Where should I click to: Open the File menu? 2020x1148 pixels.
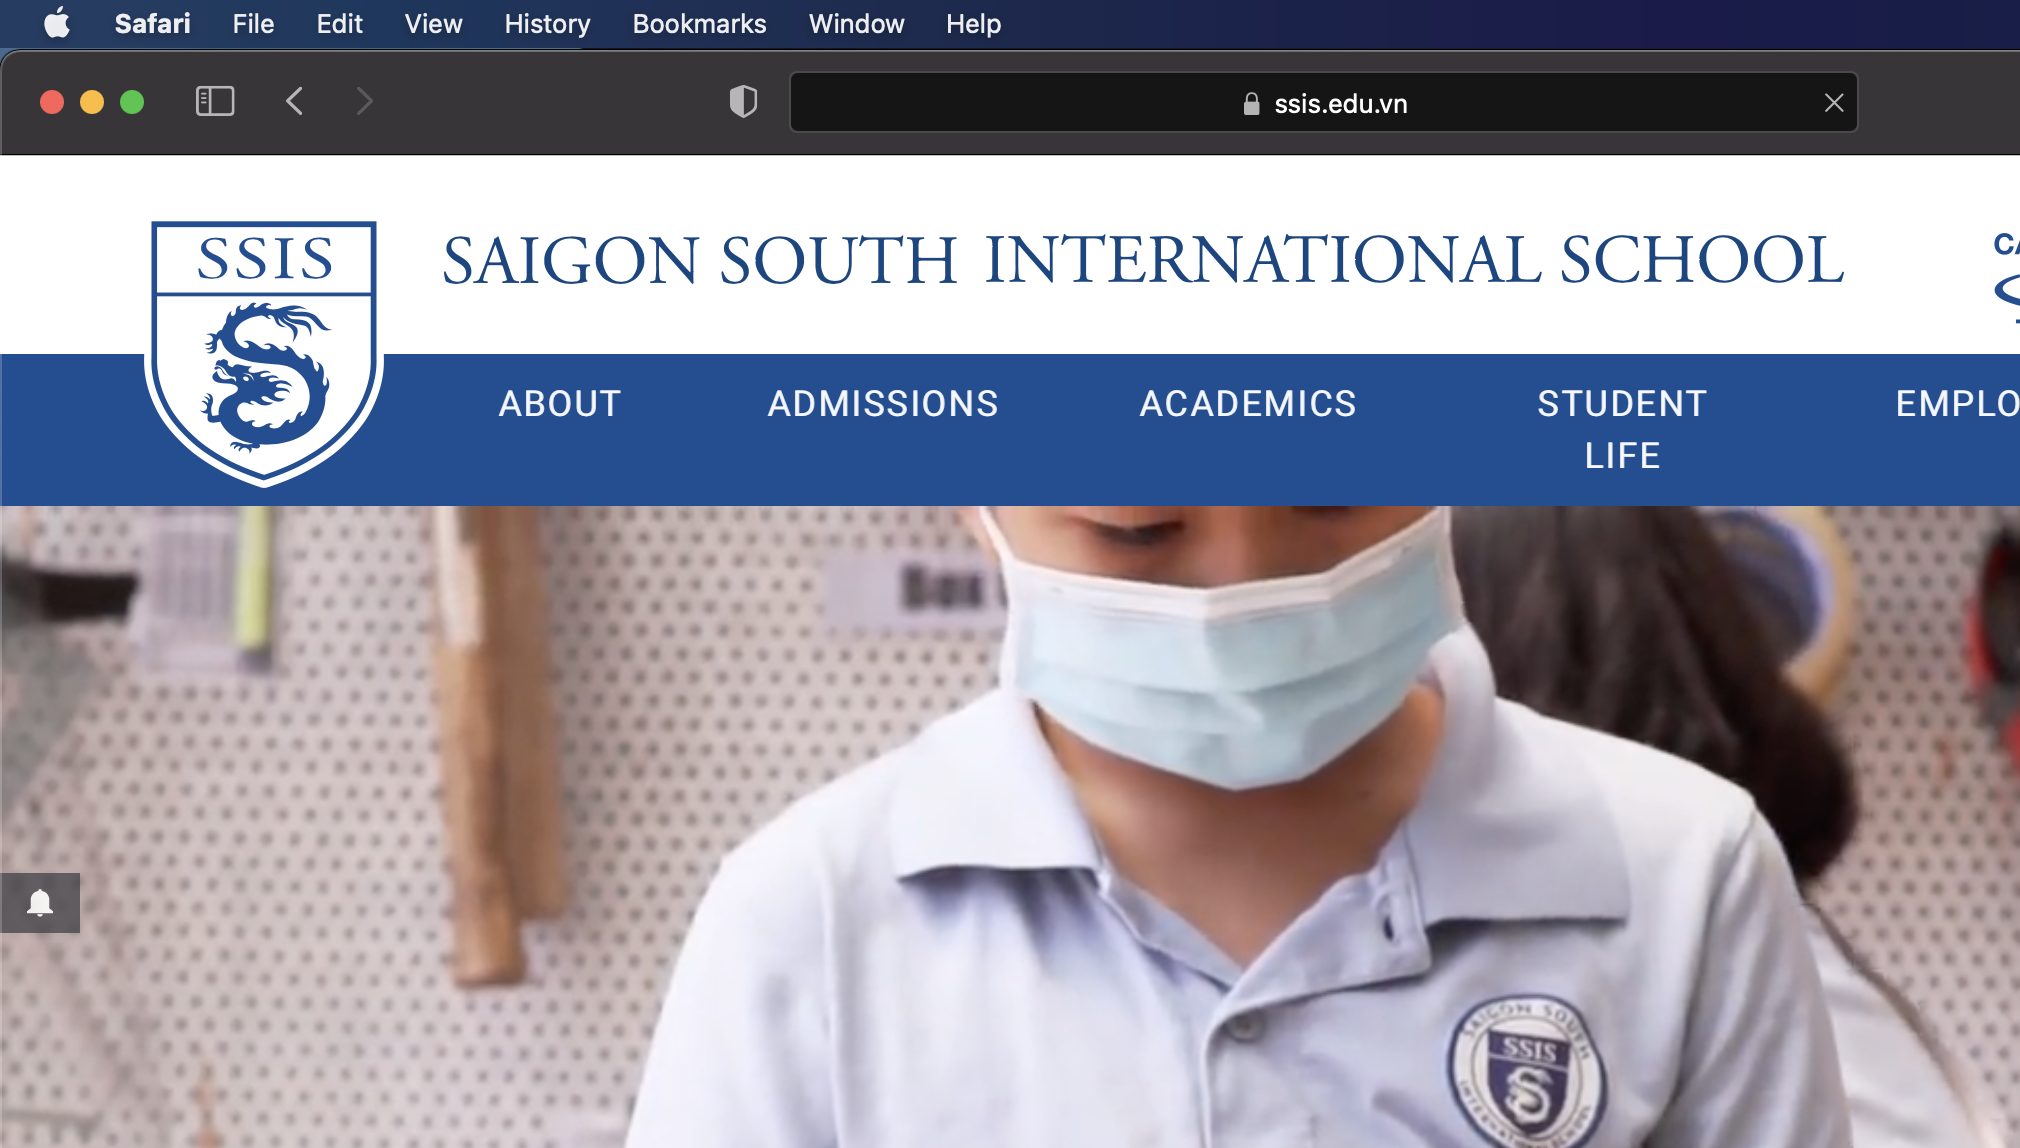pos(253,23)
